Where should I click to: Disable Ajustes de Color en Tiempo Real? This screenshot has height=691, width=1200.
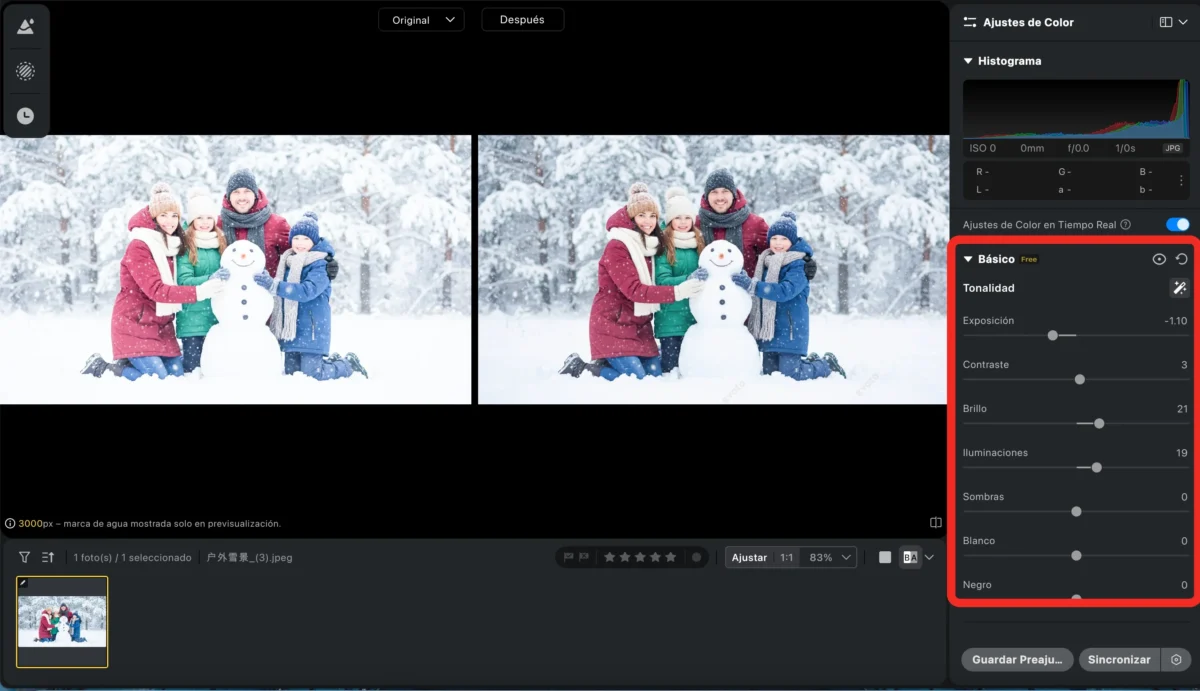pos(1177,225)
